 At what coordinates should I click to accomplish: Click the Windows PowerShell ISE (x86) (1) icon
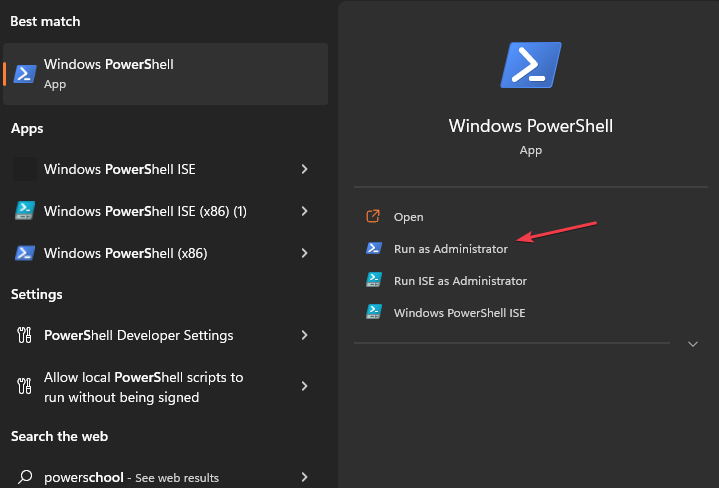25,211
